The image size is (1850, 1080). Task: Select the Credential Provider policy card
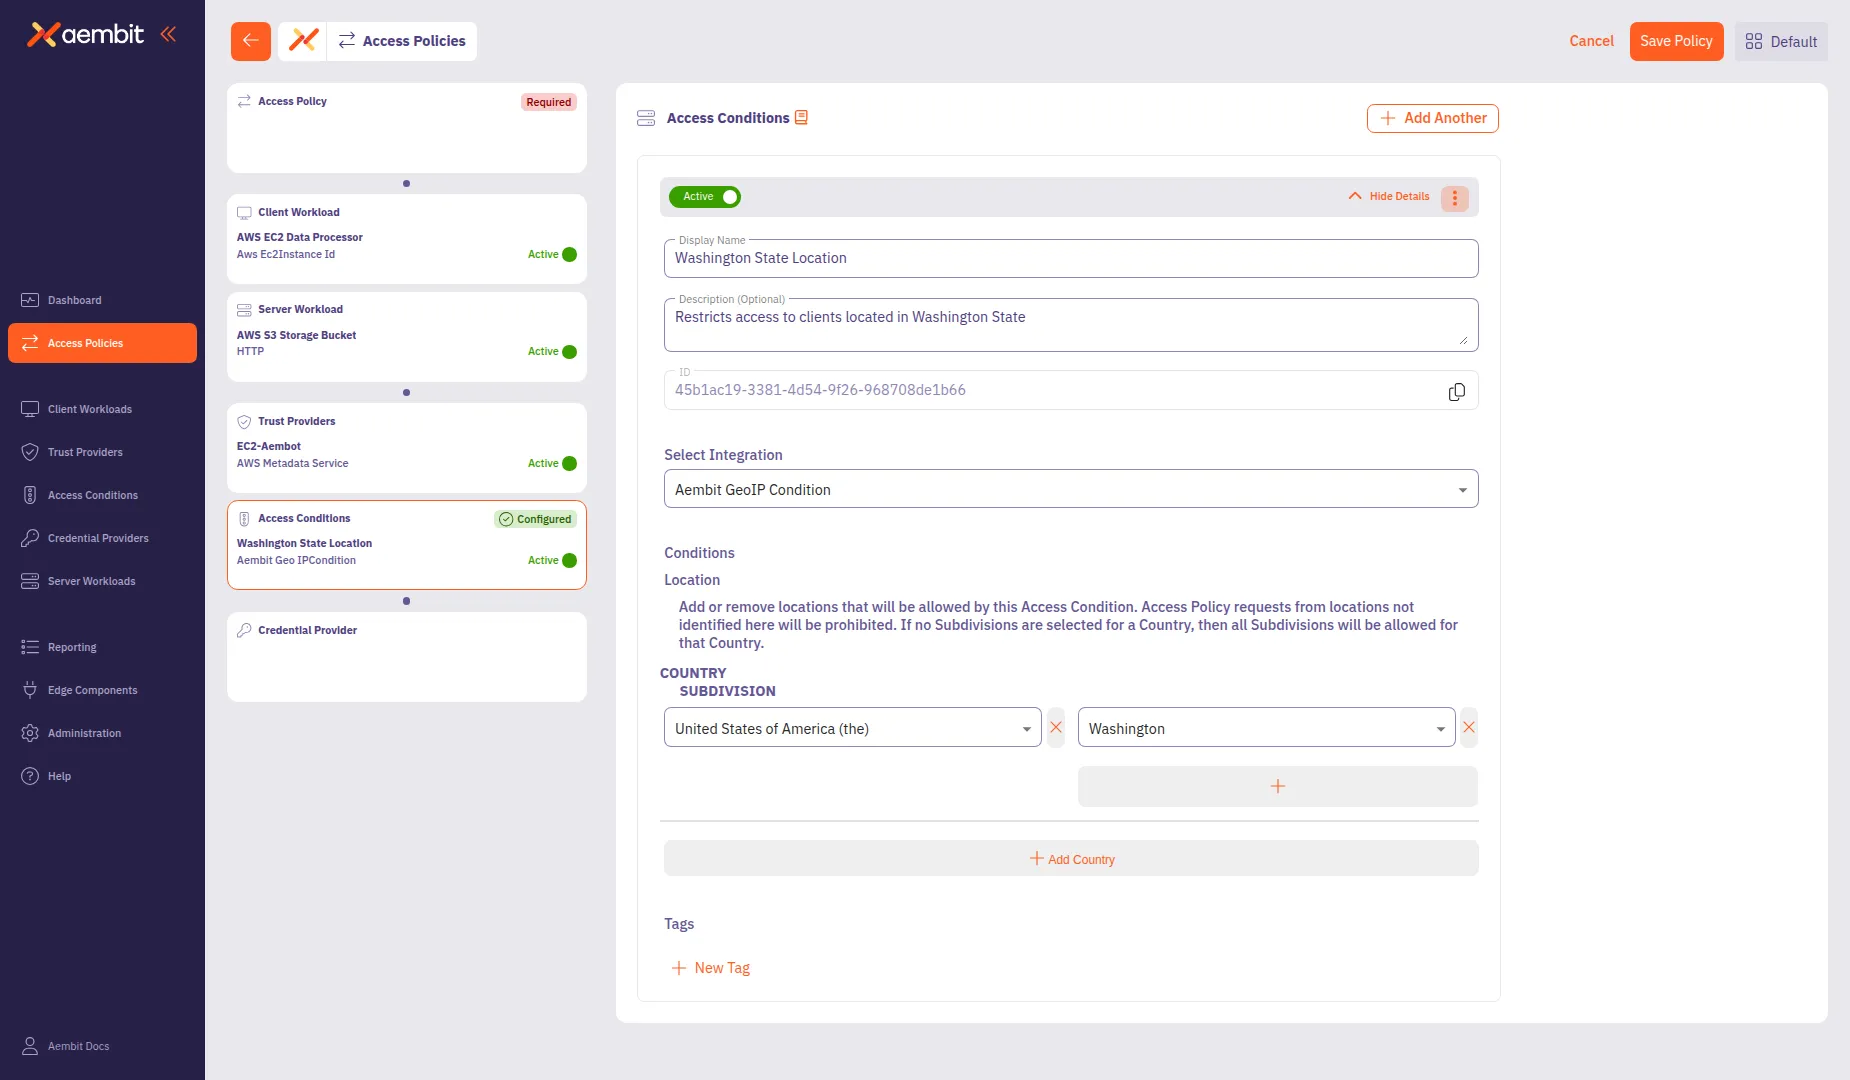406,657
